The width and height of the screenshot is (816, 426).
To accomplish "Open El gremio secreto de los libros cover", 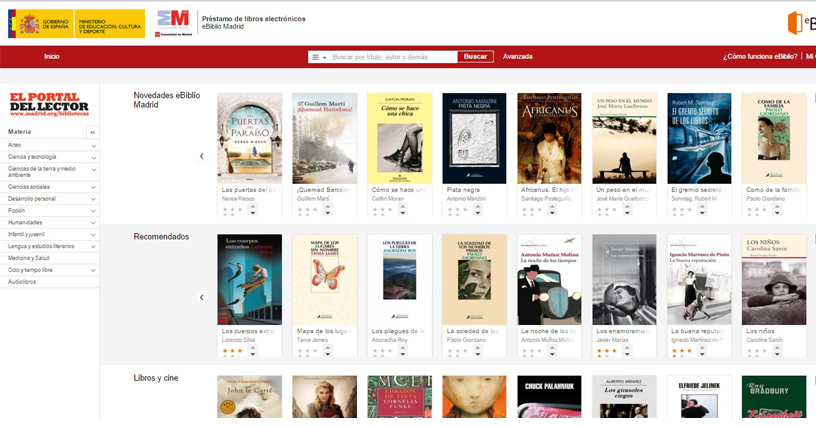I will click(699, 138).
